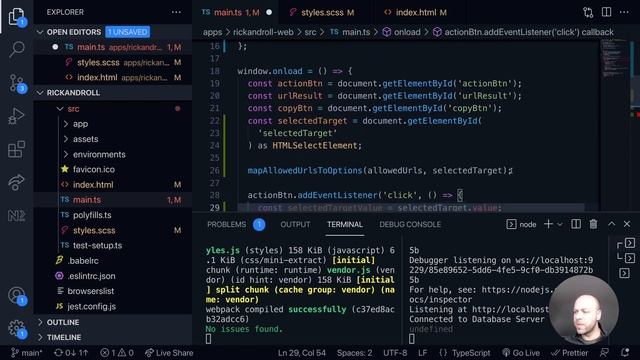Open editor More Actions ellipsis
Viewport: 640px width, 360px height.
(624, 12)
